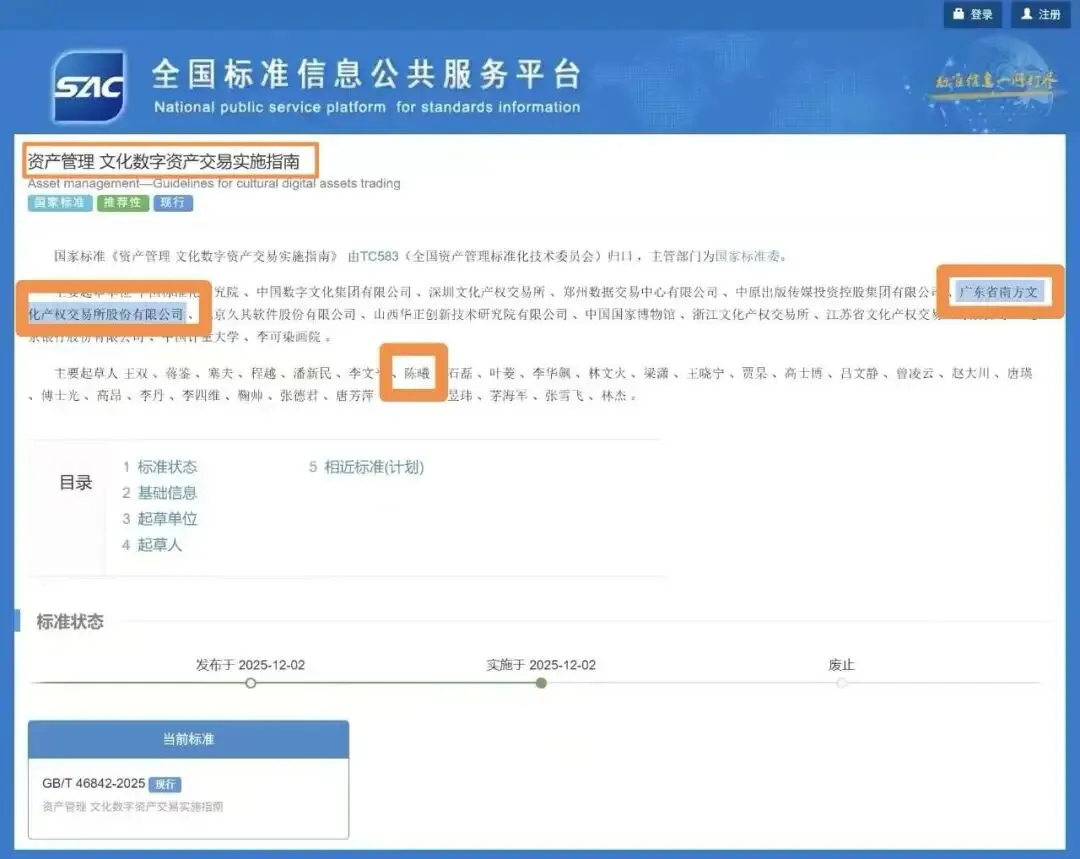Viewport: 1080px width, 859px height.
Task: Click the 现行 tag under the title
Action: (173, 203)
